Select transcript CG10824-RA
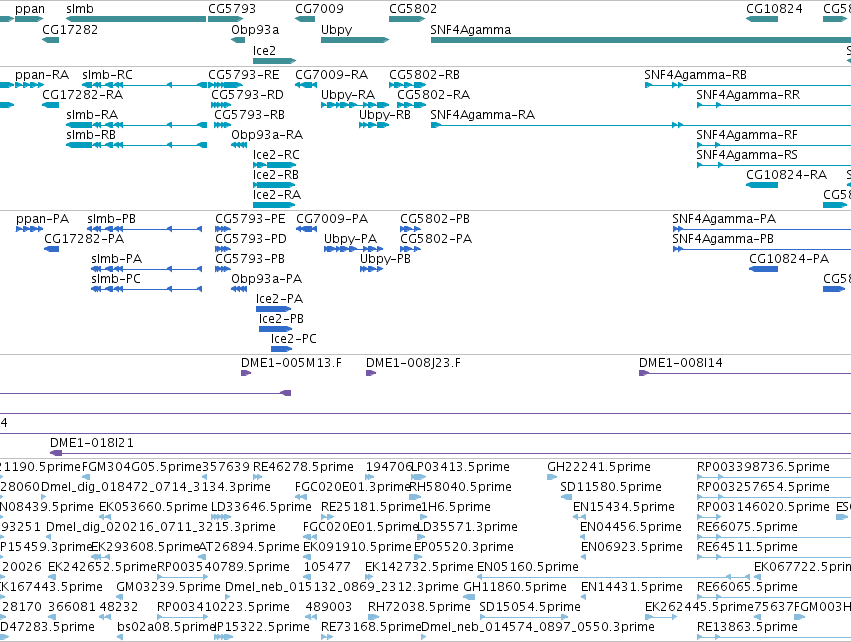The width and height of the screenshot is (851, 642). tap(762, 185)
